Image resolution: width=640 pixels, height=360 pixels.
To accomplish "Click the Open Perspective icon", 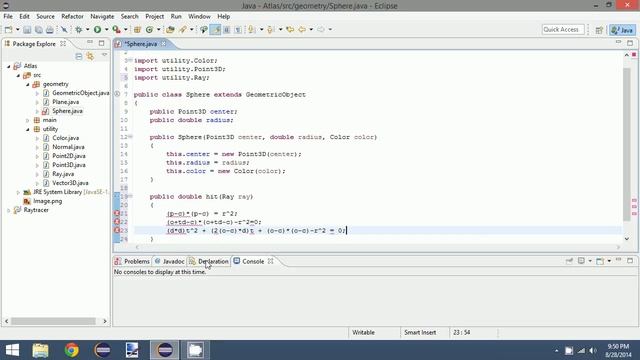I will coord(599,30).
